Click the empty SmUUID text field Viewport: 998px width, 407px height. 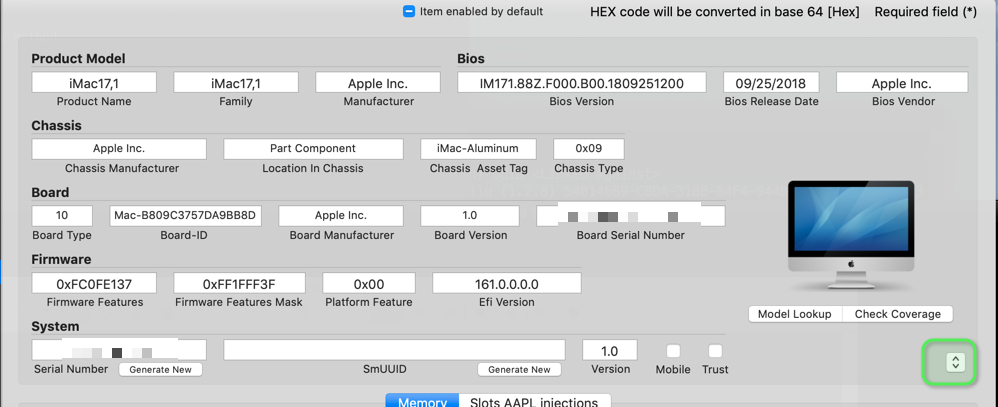394,350
